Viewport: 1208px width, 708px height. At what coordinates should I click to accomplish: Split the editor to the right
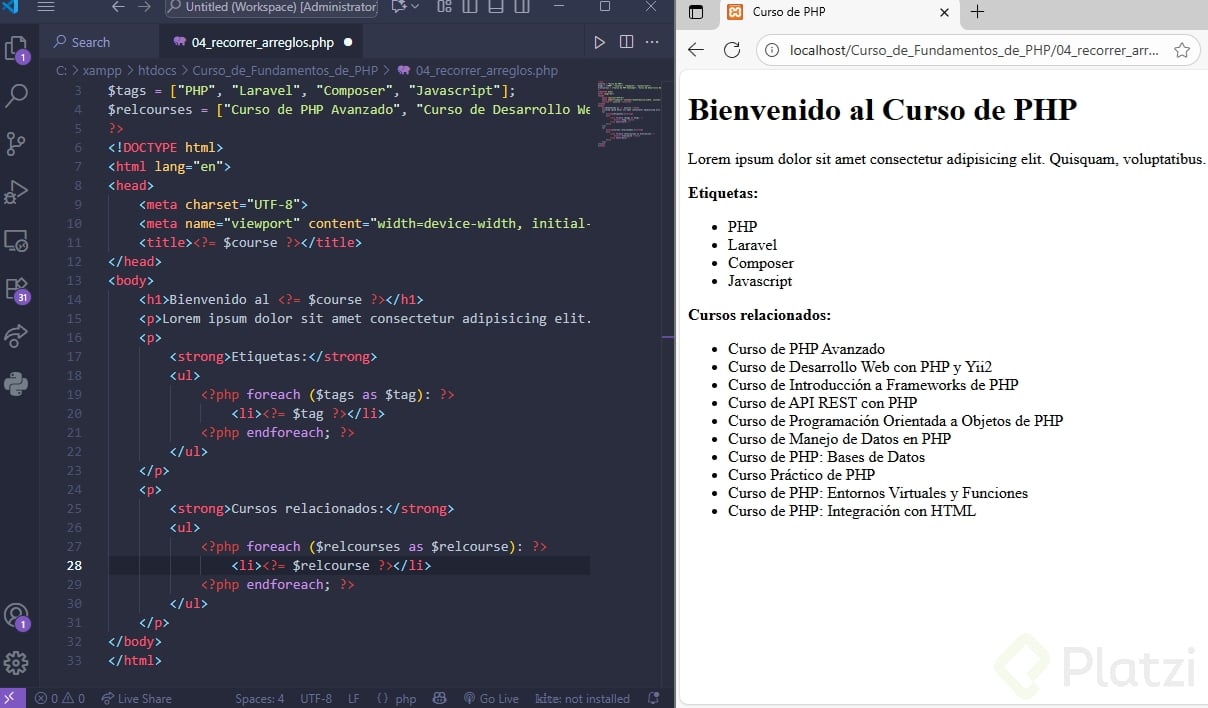626,42
